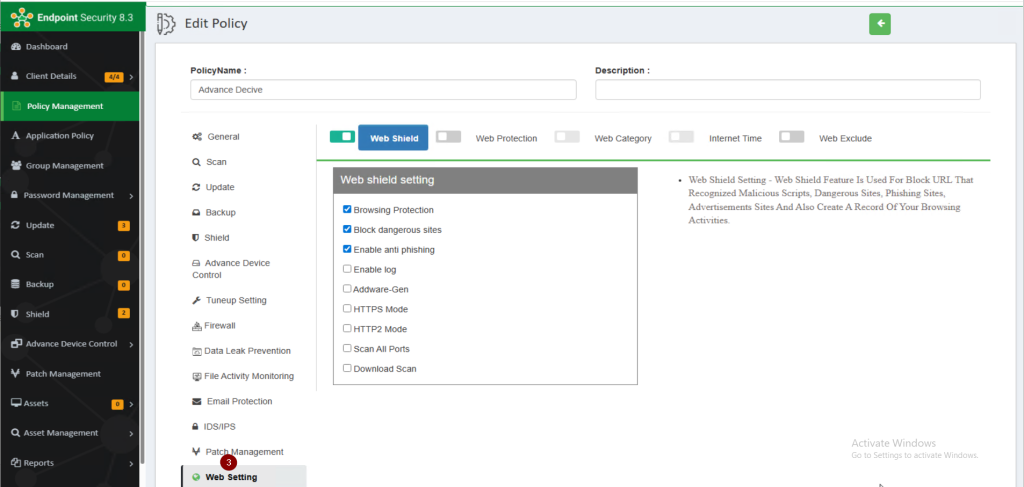Viewport: 1024px width, 487px height.
Task: Go to Application Policy page
Action: click(x=59, y=136)
